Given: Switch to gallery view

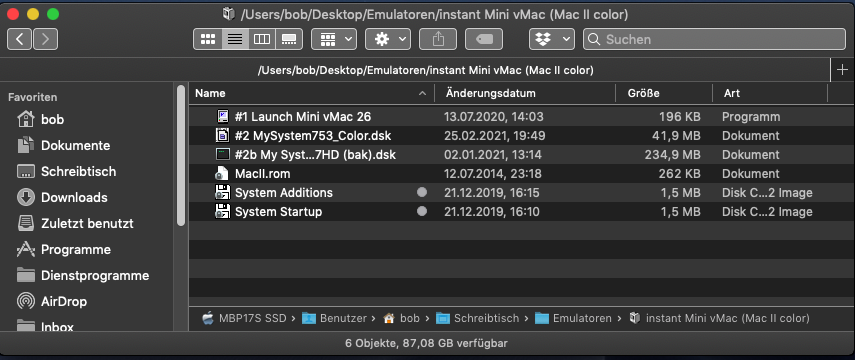Looking at the screenshot, I should pos(289,39).
